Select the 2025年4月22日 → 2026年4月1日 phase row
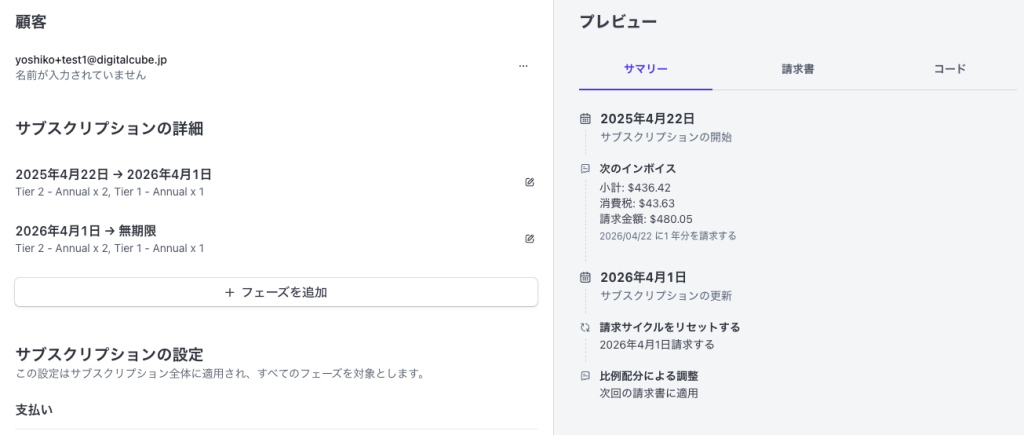This screenshot has width=1024, height=435. pyautogui.click(x=276, y=183)
